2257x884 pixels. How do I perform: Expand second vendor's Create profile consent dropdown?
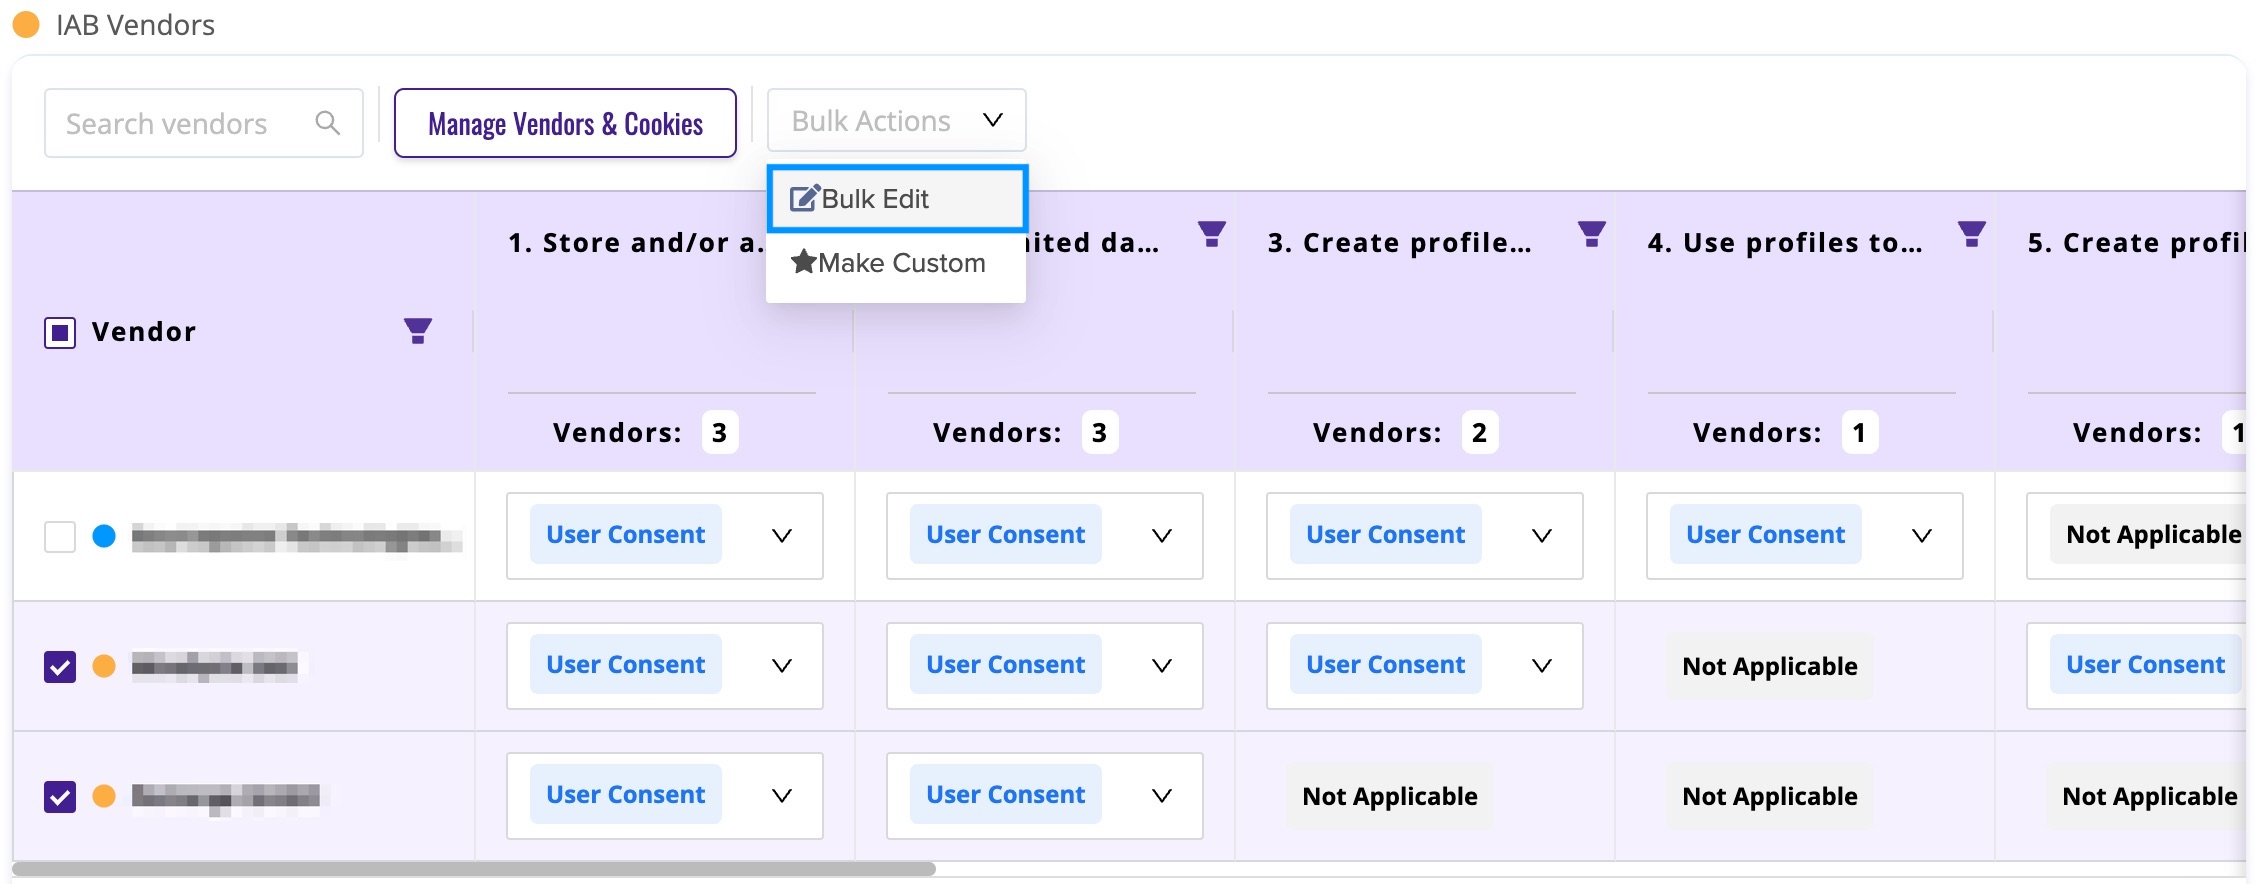[x=1424, y=666]
